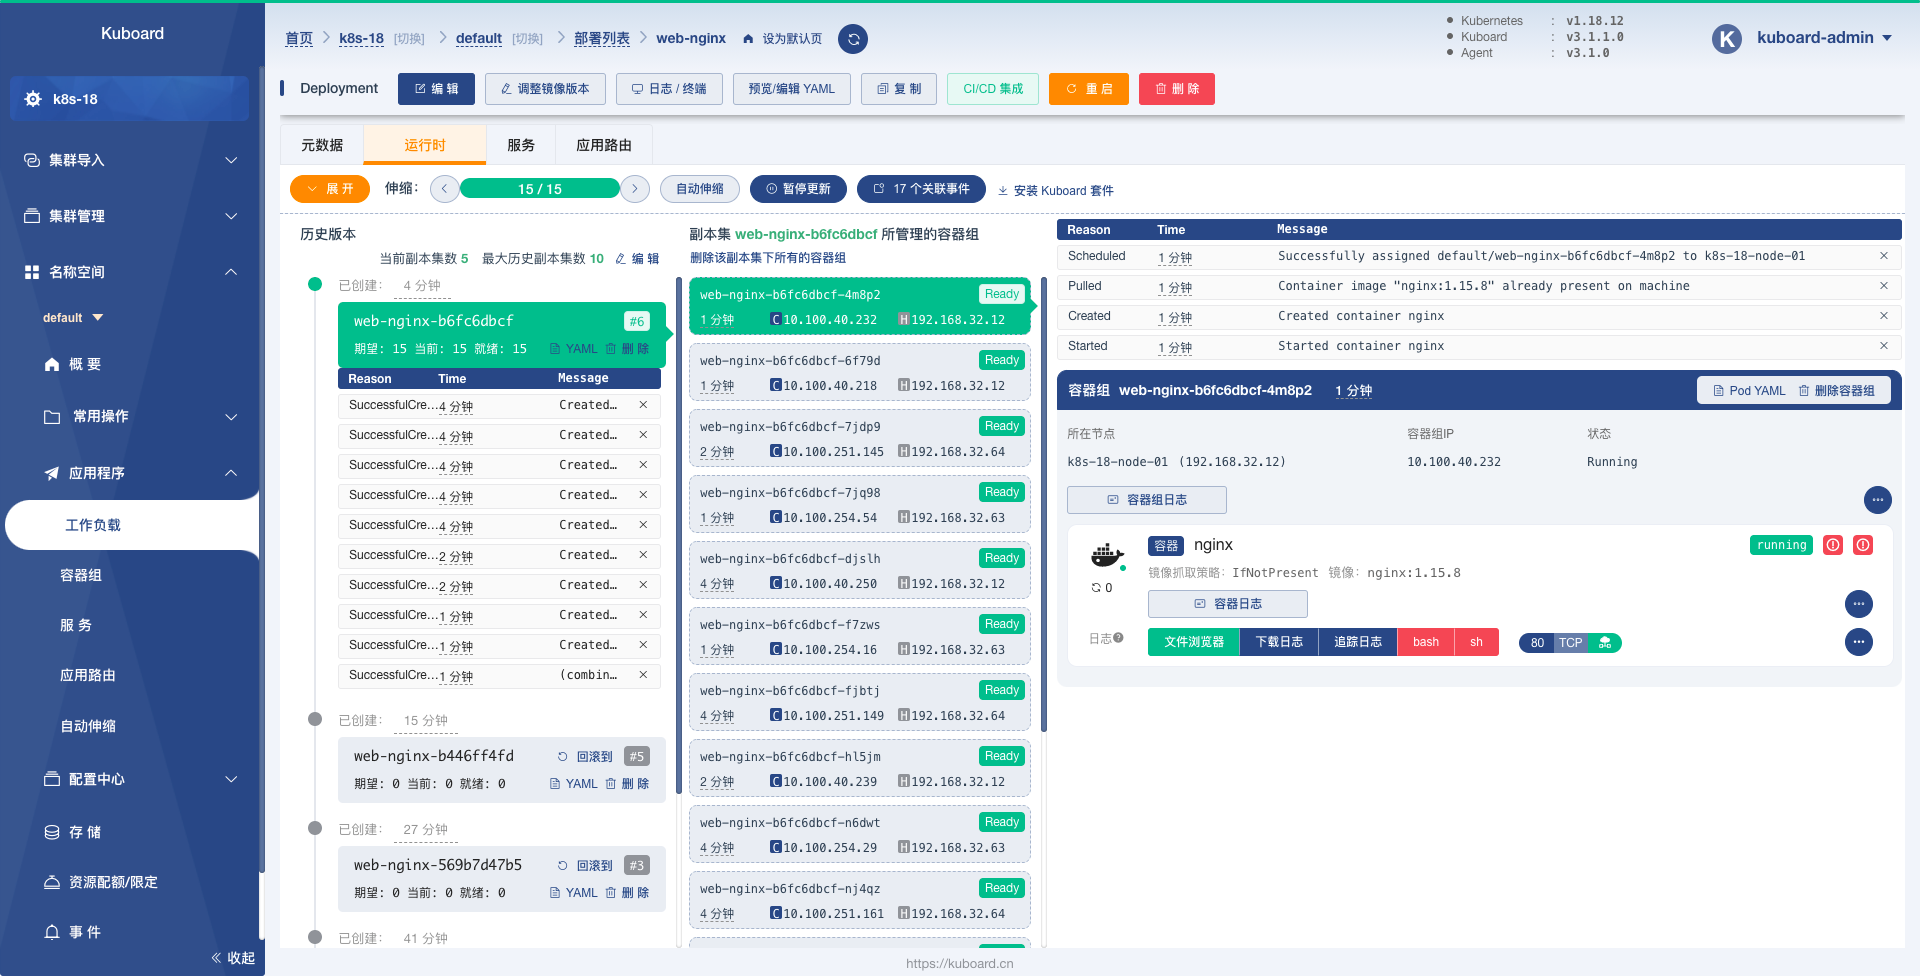Viewport: 1920px width, 976px height.
Task: Open YAML of web-nginx-b446ff4fd revision
Action: click(x=574, y=784)
